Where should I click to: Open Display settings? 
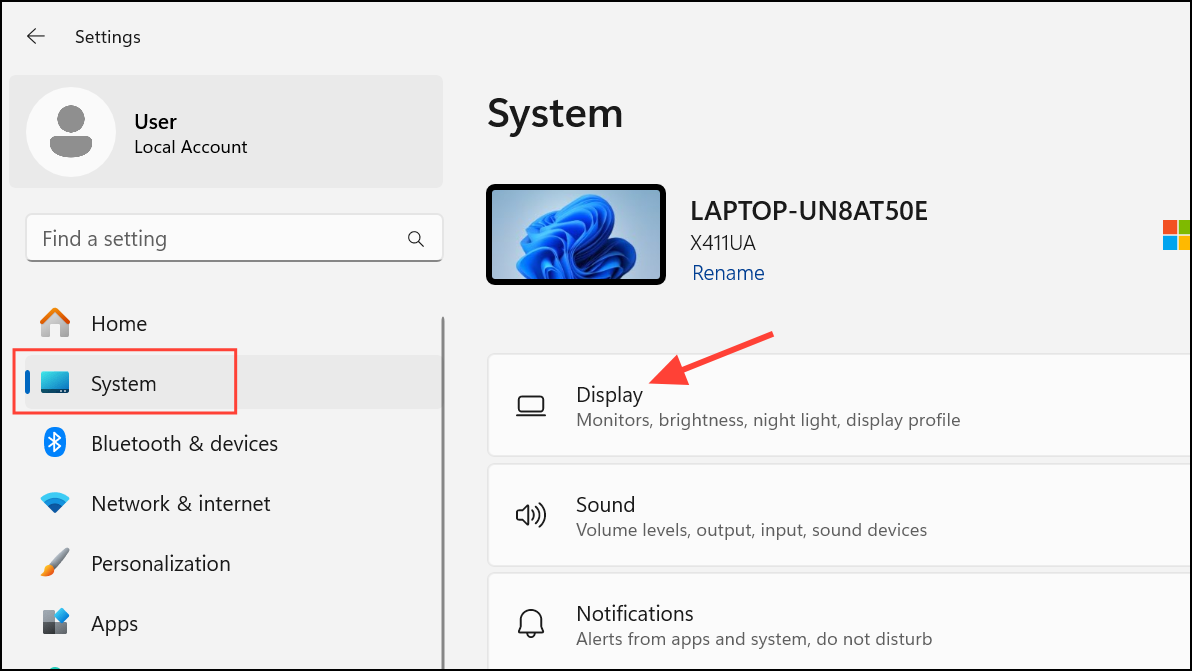839,405
